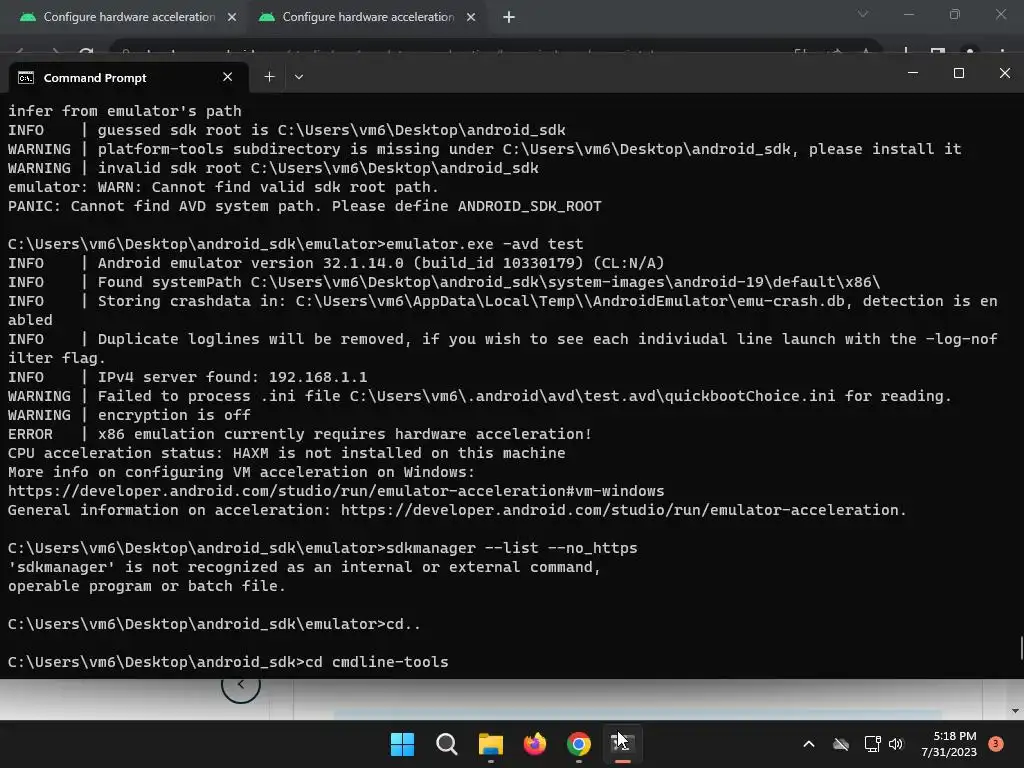The height and width of the screenshot is (768, 1024).
Task: Open the OneDrive tray icon
Action: coord(841,744)
